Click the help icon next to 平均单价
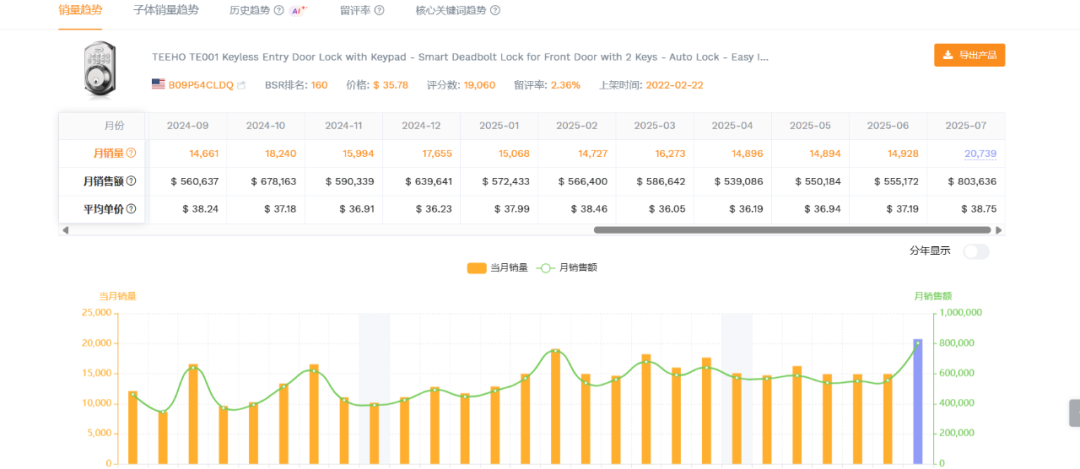Image resolution: width=1080 pixels, height=469 pixels. (x=131, y=209)
